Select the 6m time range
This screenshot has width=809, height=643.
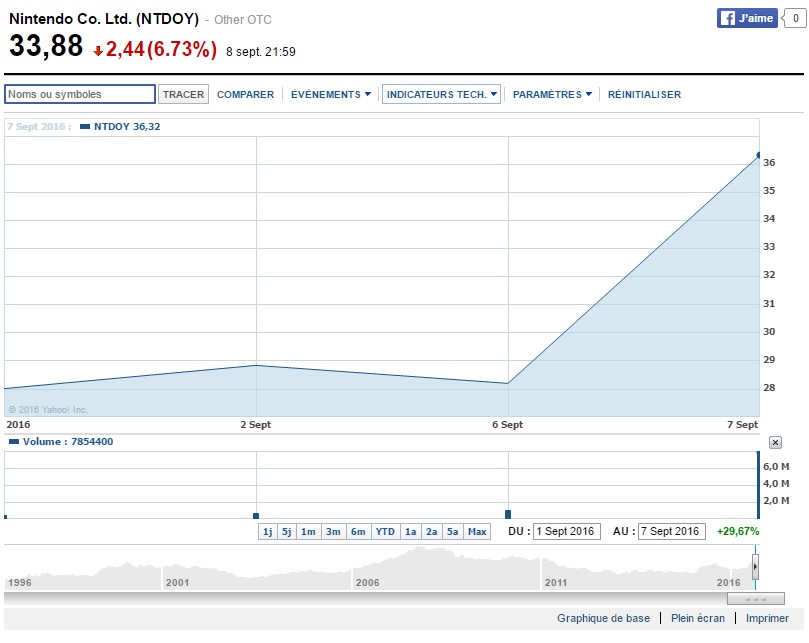359,532
